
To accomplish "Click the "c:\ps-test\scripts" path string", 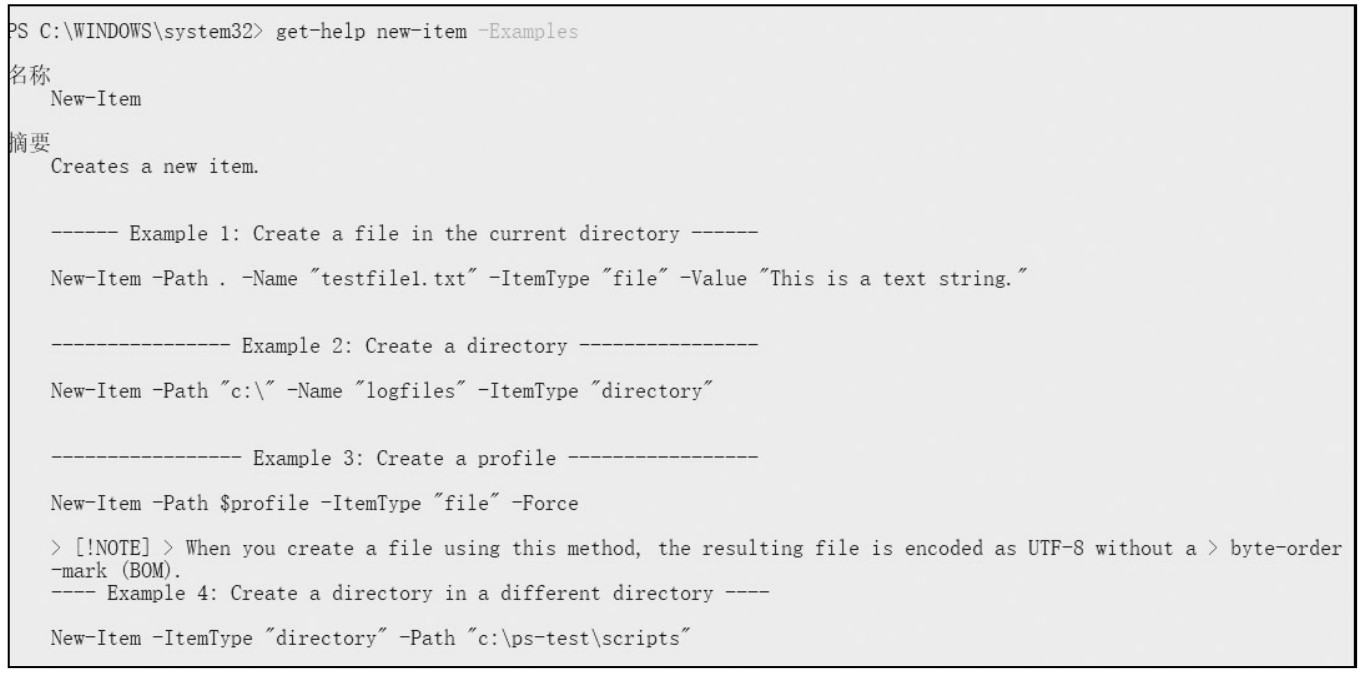I will (x=591, y=638).
